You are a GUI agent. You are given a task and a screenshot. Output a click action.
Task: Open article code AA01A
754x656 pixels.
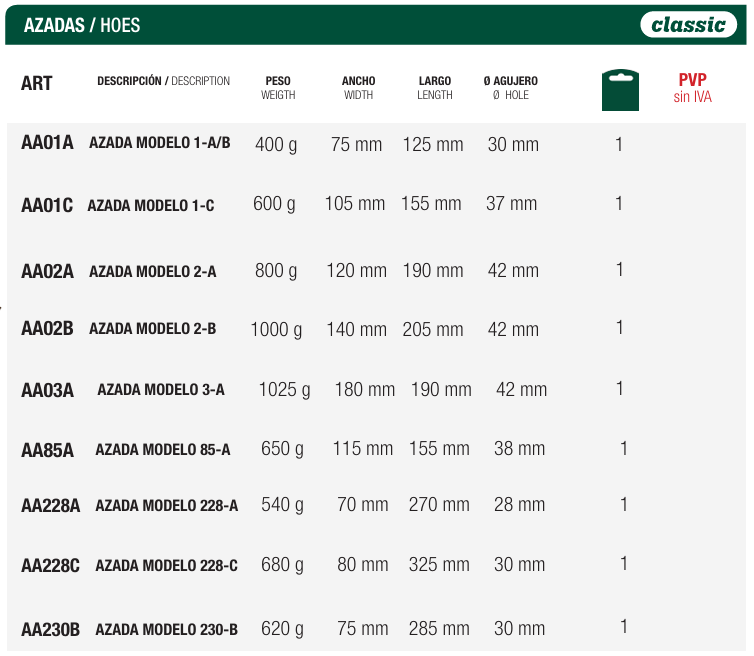(47, 143)
